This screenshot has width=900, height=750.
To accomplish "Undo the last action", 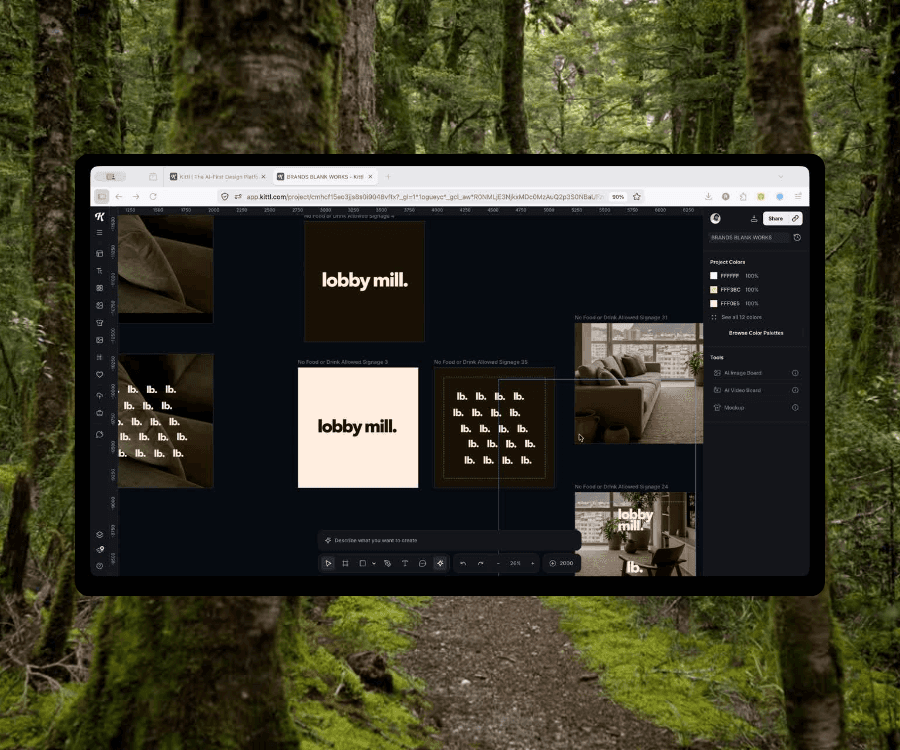I will pyautogui.click(x=463, y=563).
